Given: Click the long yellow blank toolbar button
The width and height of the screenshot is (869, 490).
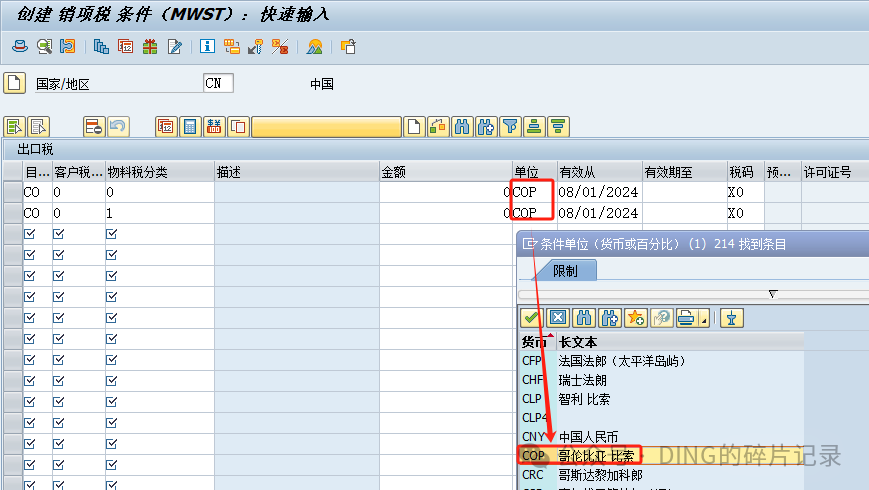Looking at the screenshot, I should pyautogui.click(x=326, y=127).
